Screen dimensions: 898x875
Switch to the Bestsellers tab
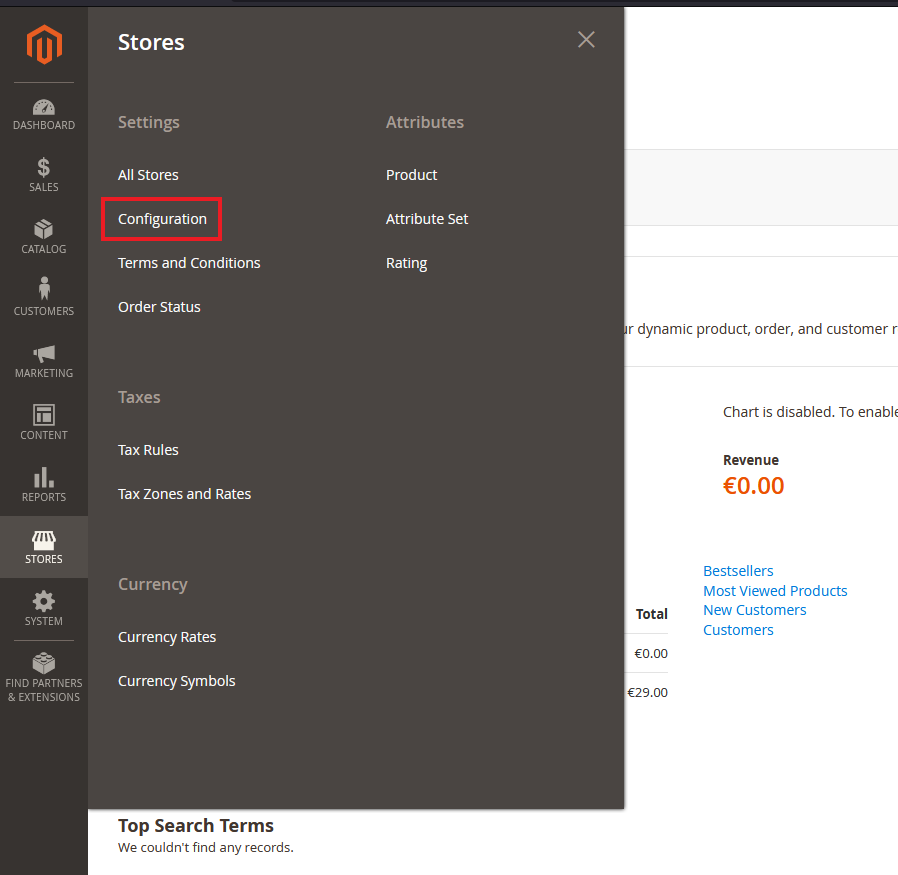(x=738, y=571)
